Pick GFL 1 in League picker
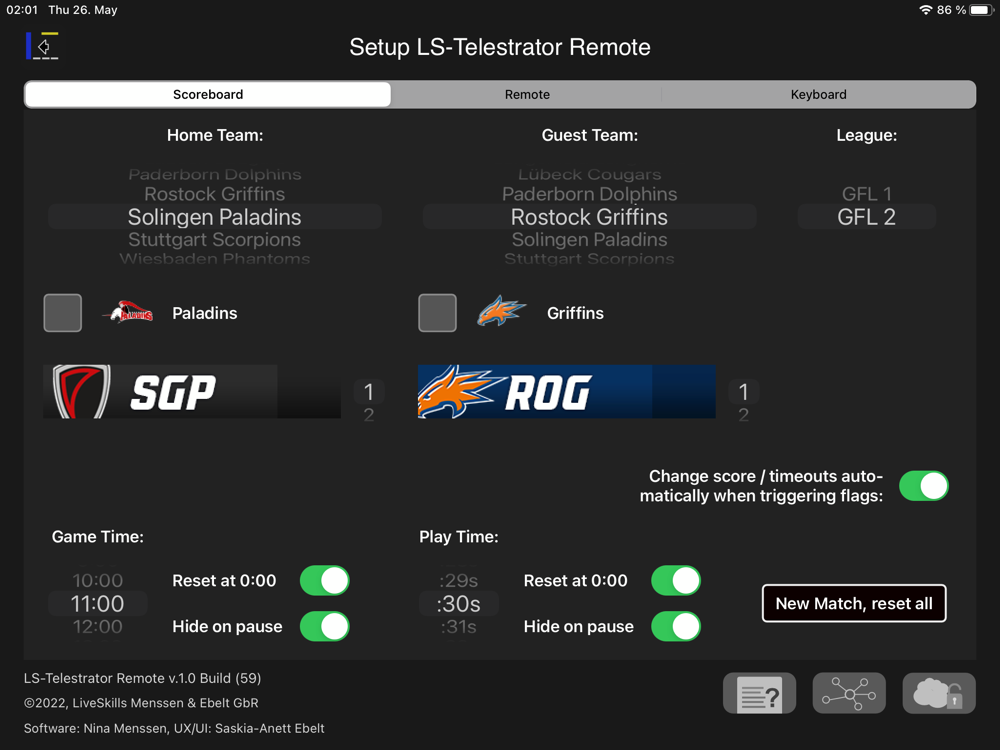The image size is (1000, 750). tap(866, 194)
